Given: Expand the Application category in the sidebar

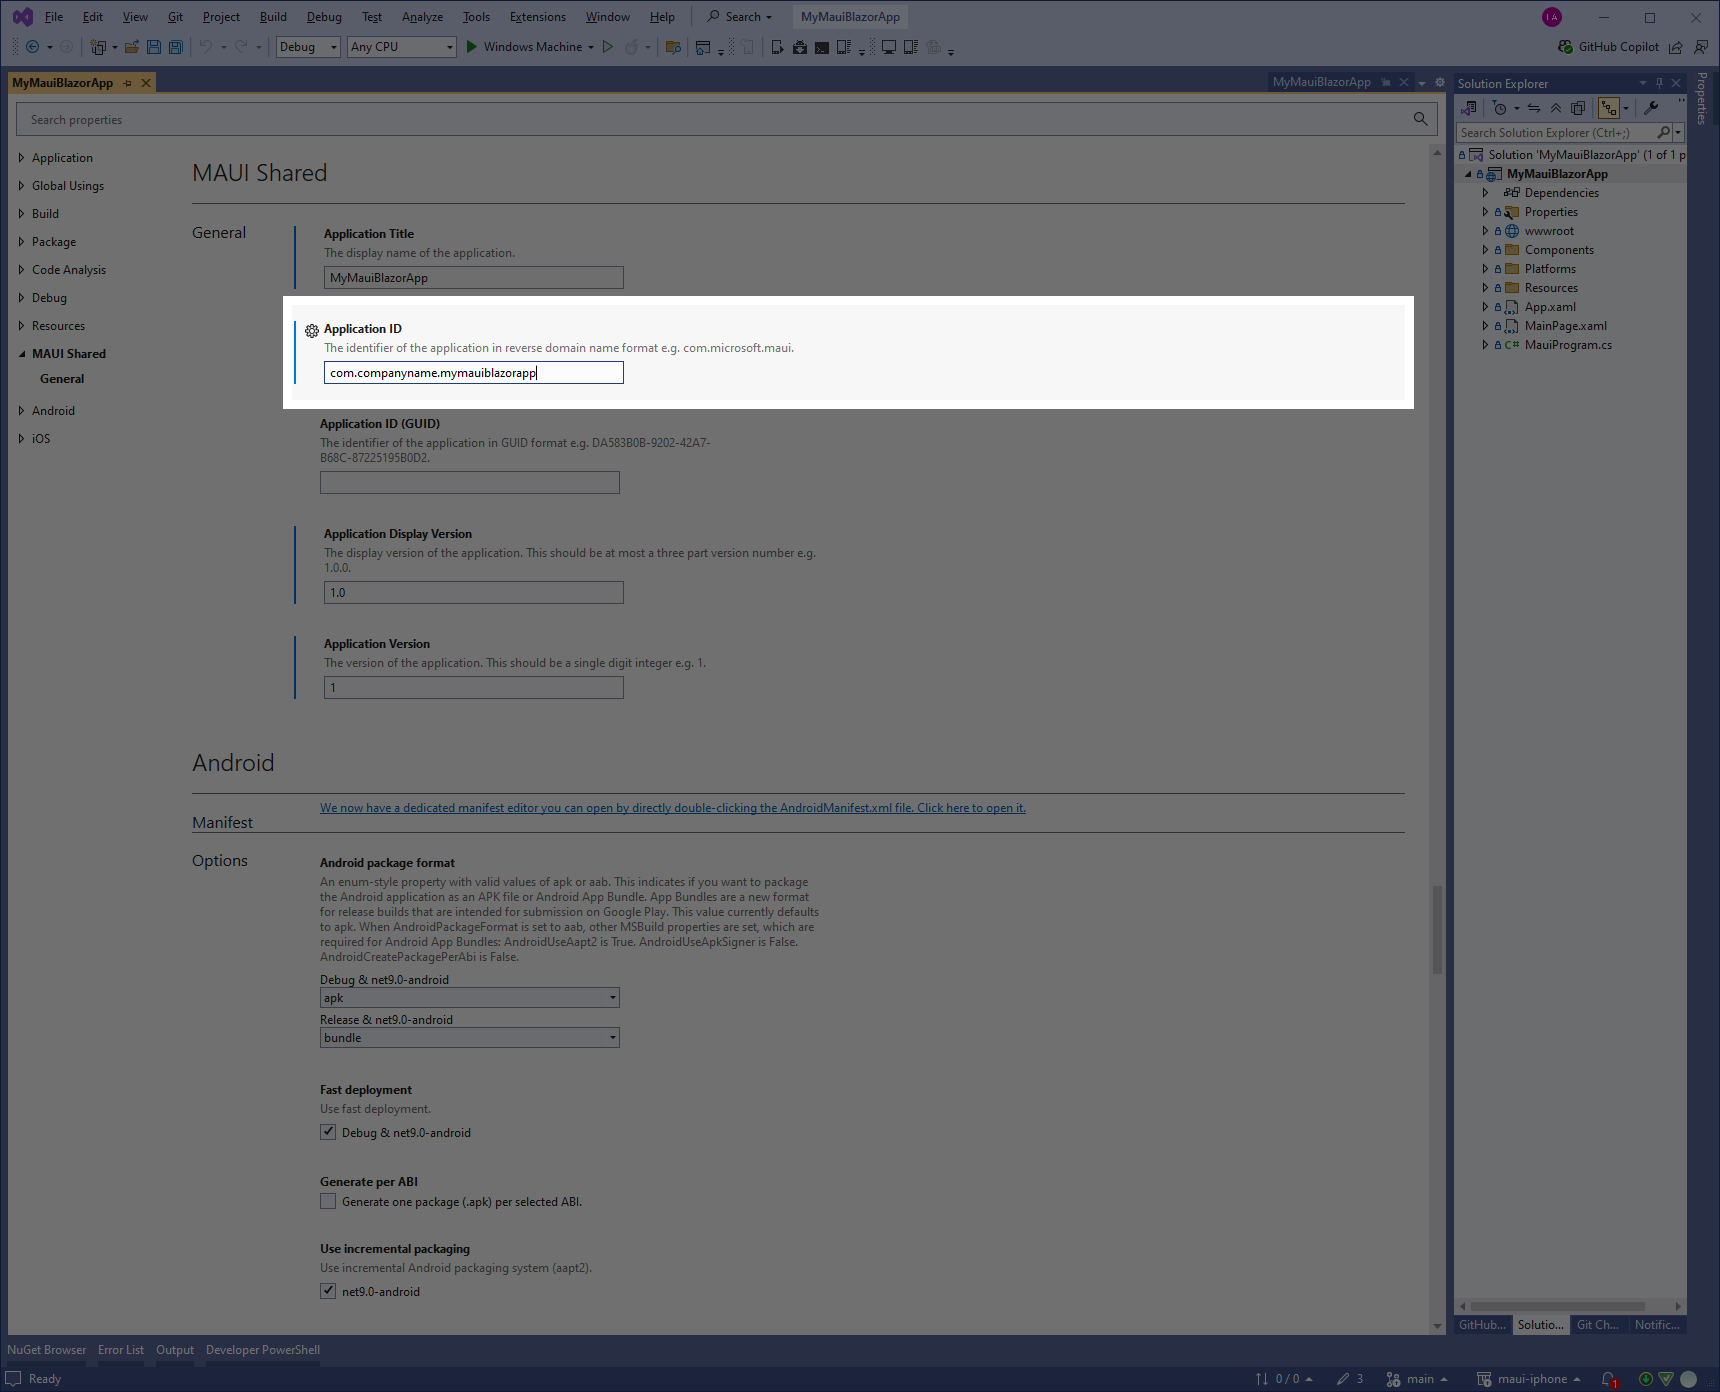Looking at the screenshot, I should coord(21,158).
